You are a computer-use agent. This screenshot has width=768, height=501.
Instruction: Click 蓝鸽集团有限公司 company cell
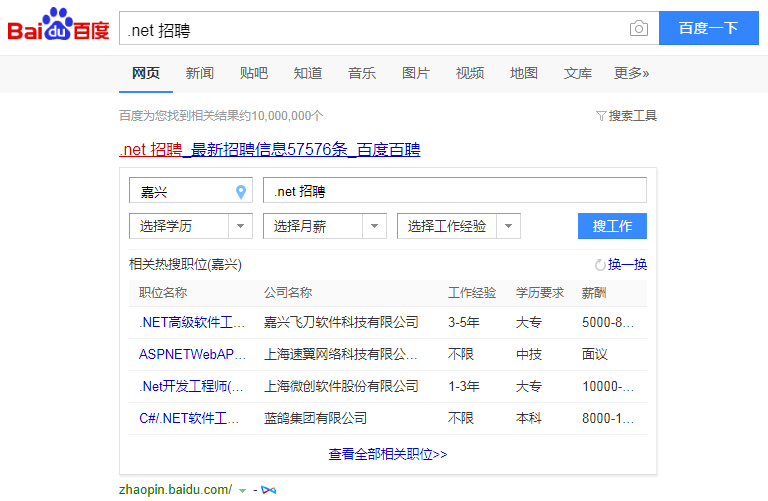tap(315, 418)
